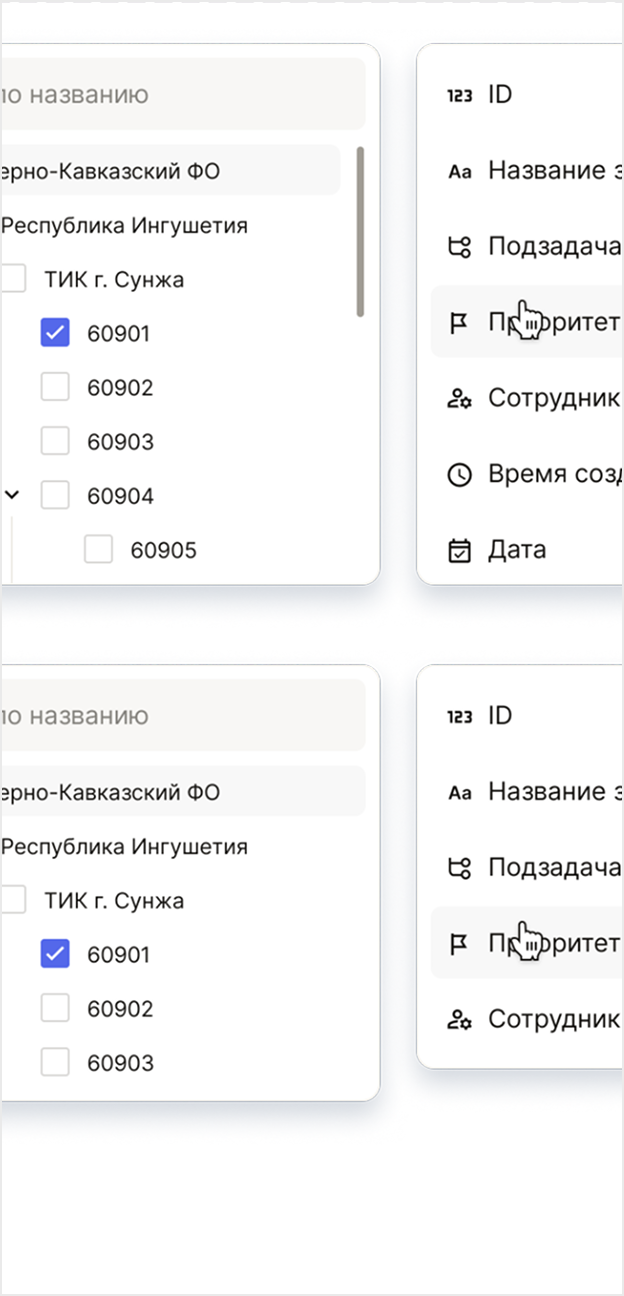Focus the lower search-by-name field
The width and height of the screenshot is (624, 1296).
180,716
